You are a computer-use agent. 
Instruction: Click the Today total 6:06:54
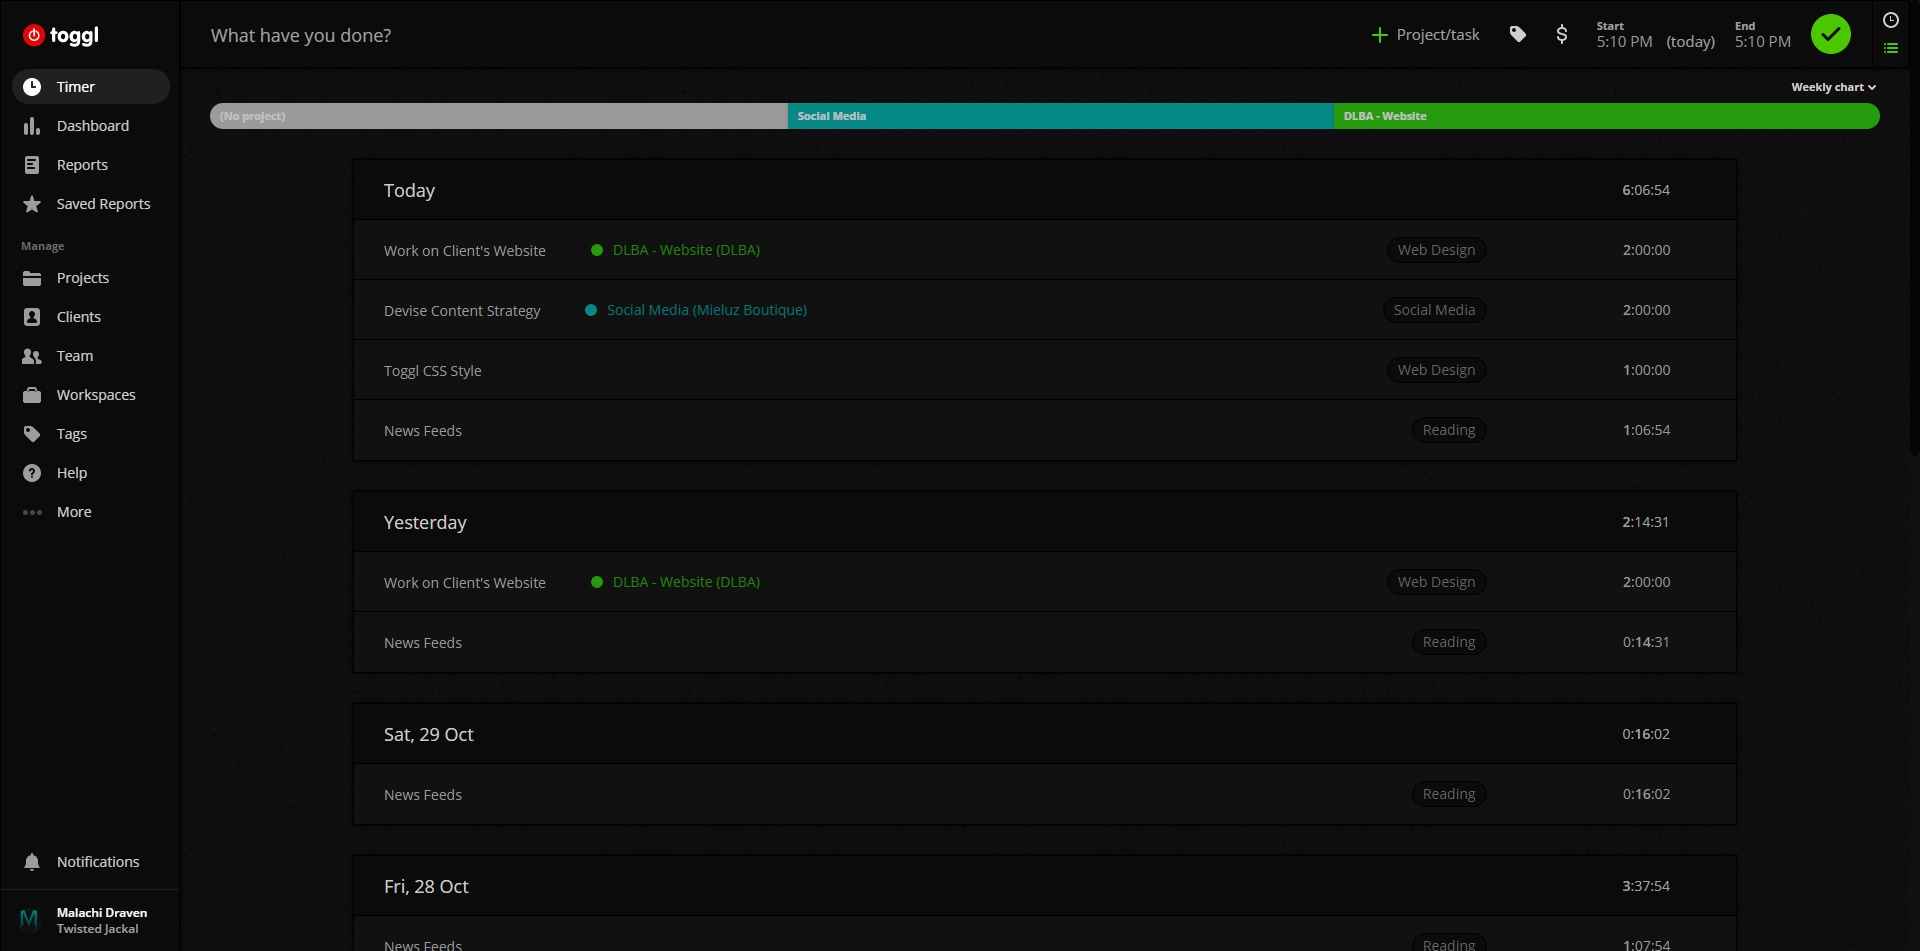coord(1646,190)
